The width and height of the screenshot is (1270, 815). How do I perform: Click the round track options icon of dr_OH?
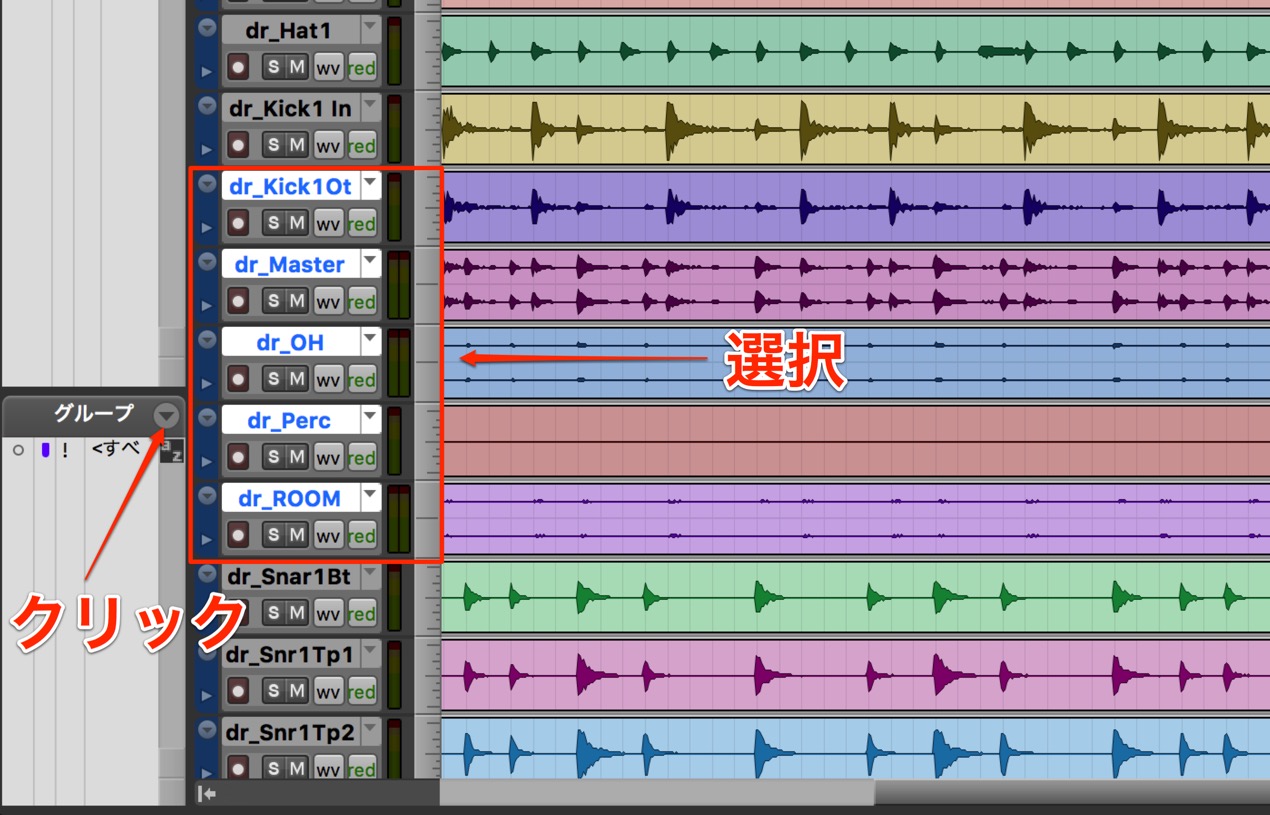coord(207,339)
